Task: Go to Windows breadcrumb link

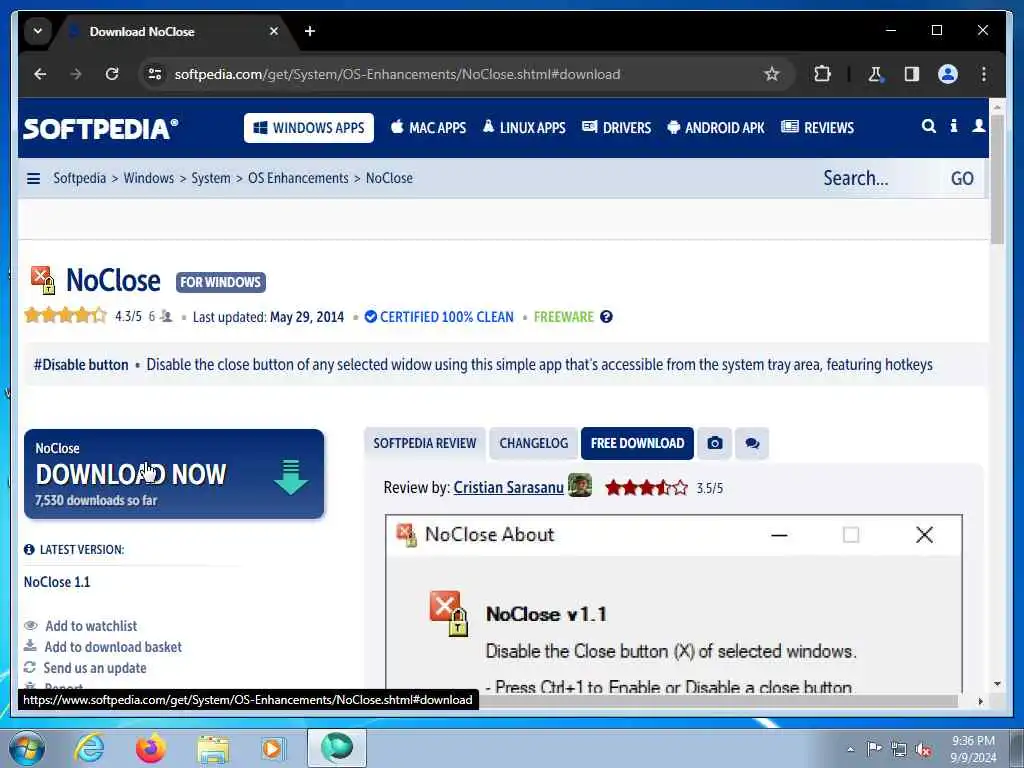Action: [149, 178]
